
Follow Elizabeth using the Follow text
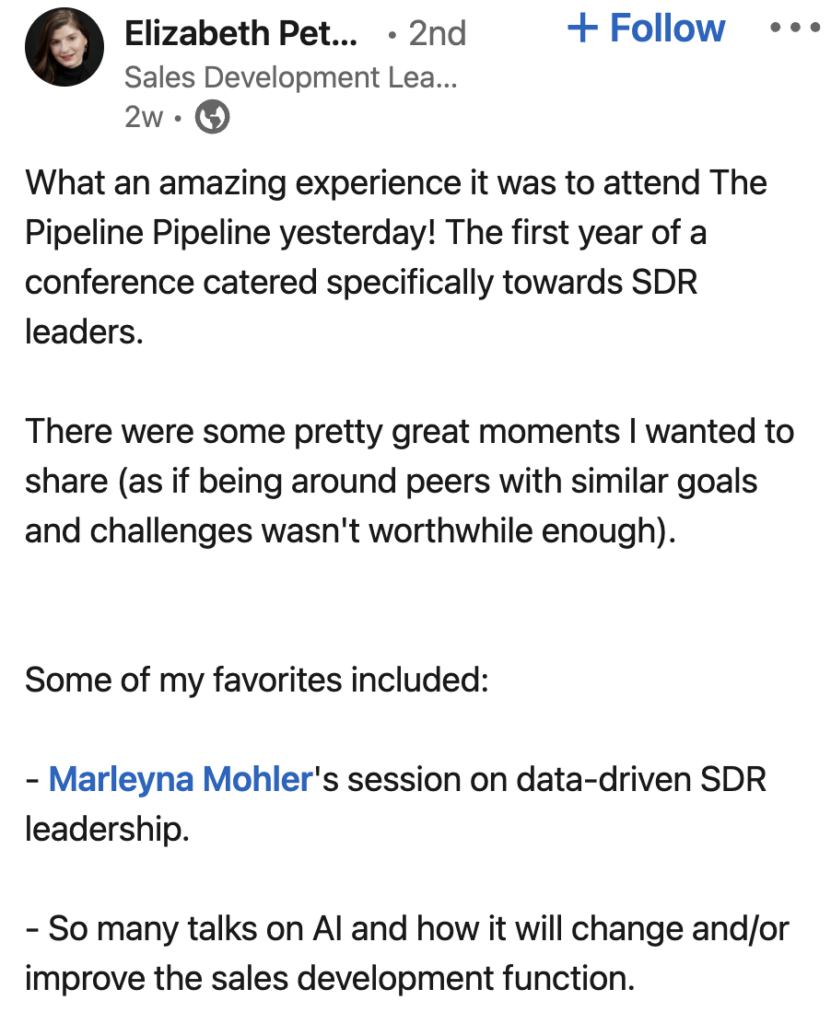(x=667, y=29)
